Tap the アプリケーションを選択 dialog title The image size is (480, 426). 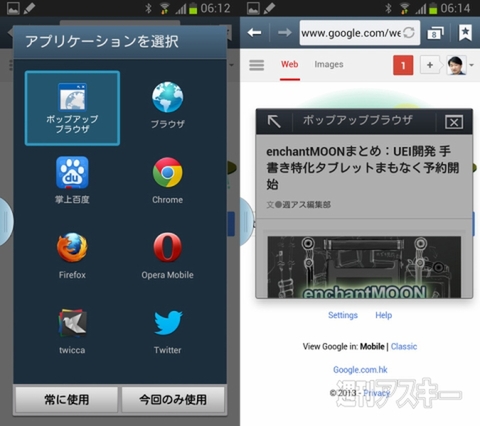click(102, 42)
